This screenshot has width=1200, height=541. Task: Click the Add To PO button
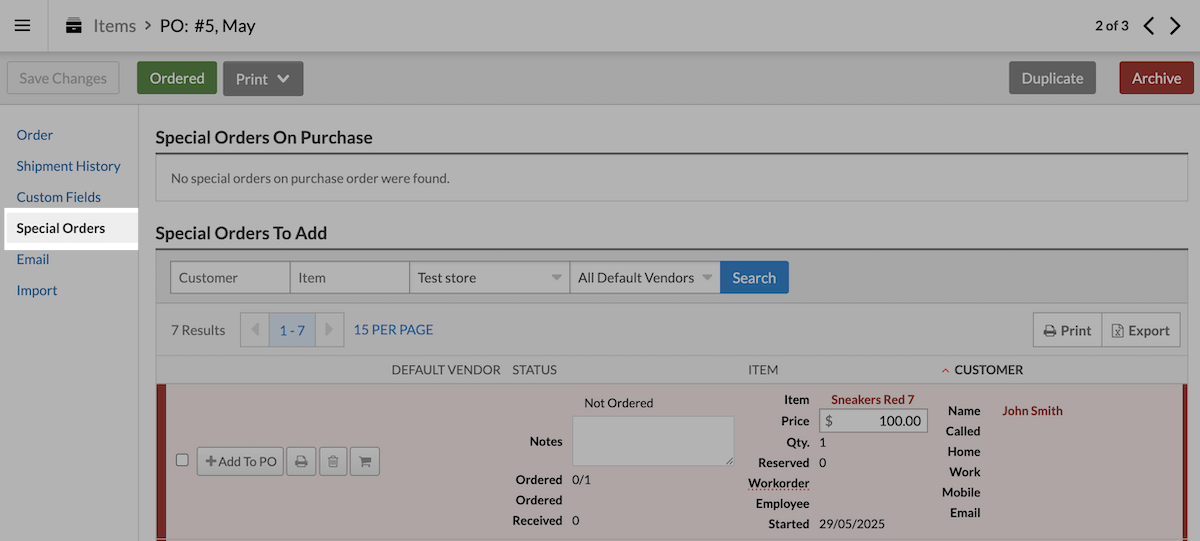coord(241,461)
